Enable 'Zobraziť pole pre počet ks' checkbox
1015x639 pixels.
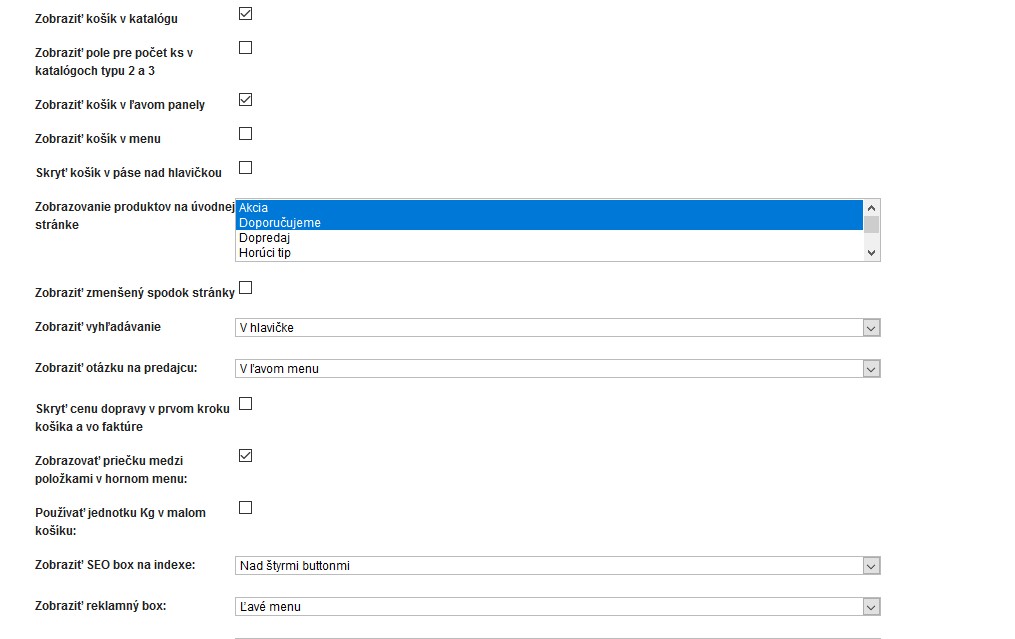coord(245,48)
